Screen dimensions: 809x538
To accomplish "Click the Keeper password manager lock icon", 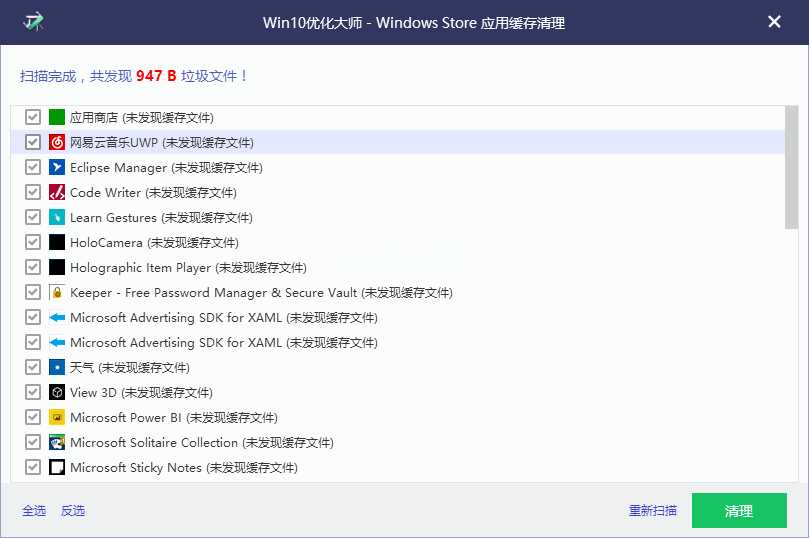I will click(x=57, y=292).
